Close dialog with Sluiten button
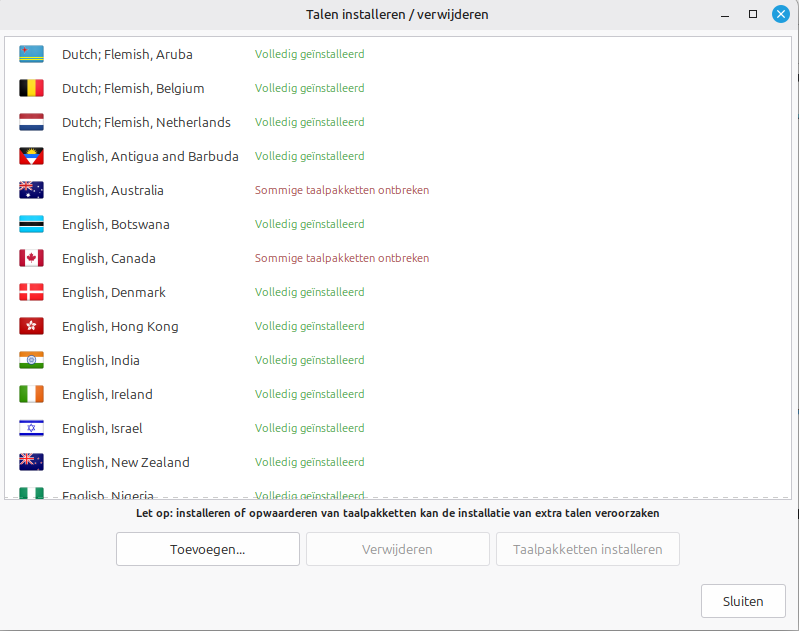 (x=743, y=601)
